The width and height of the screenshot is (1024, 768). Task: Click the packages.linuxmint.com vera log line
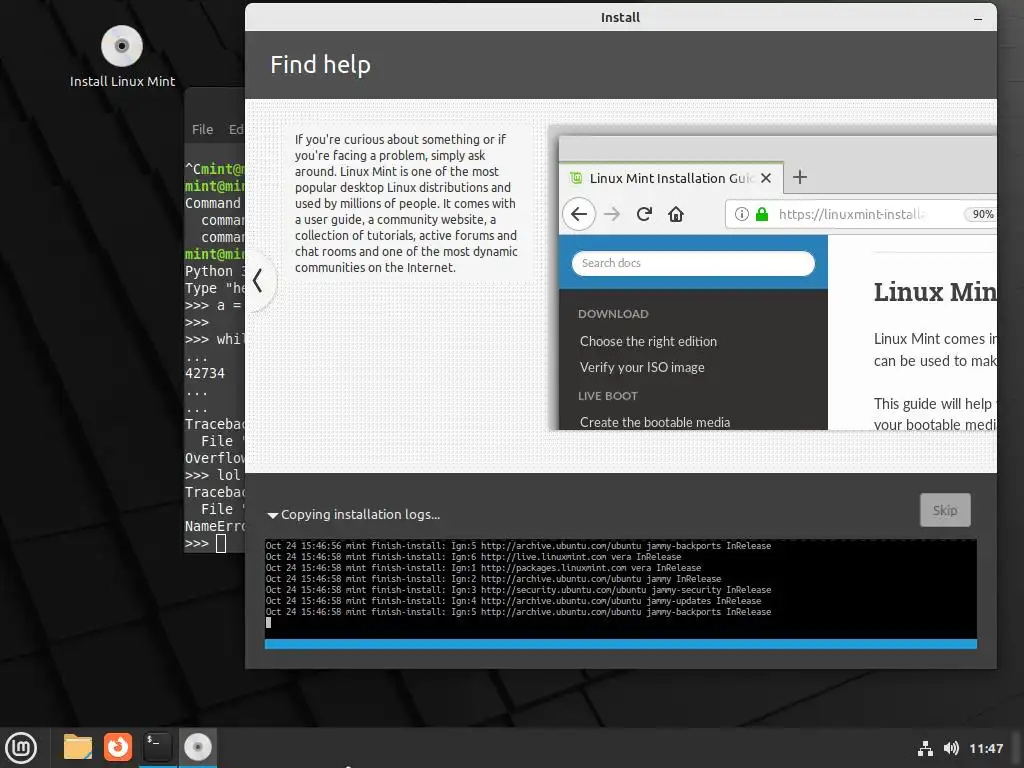point(483,568)
